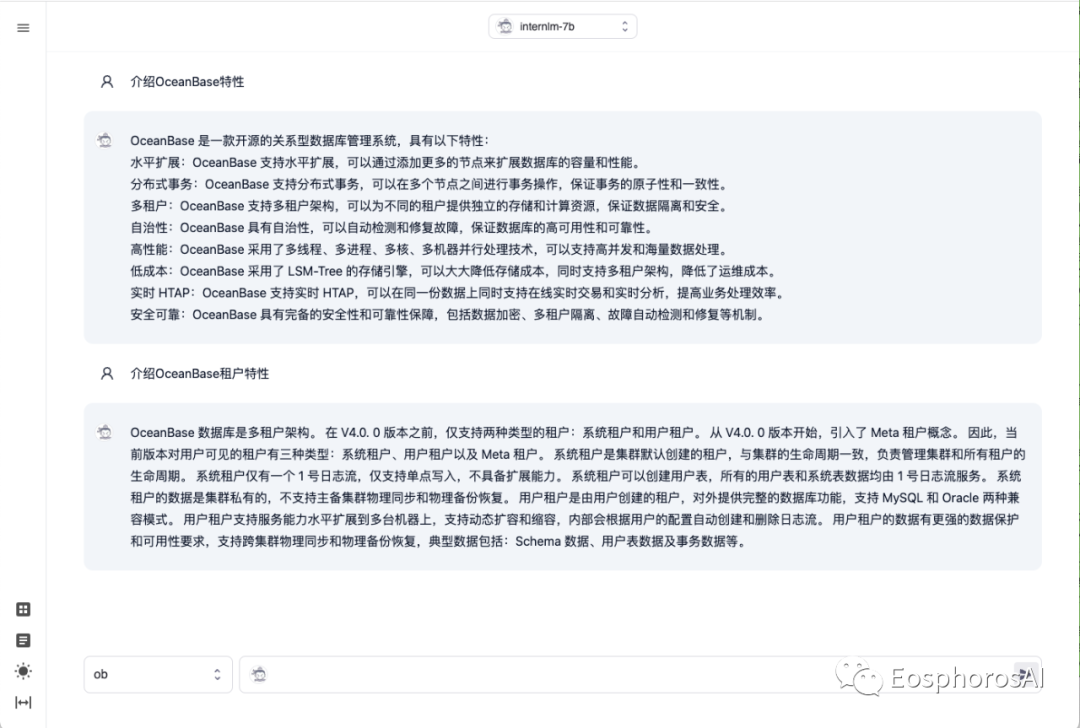Screen dimensions: 1080x728
Task: Open the grid apps icon in the sidebar
Action: click(x=23, y=610)
